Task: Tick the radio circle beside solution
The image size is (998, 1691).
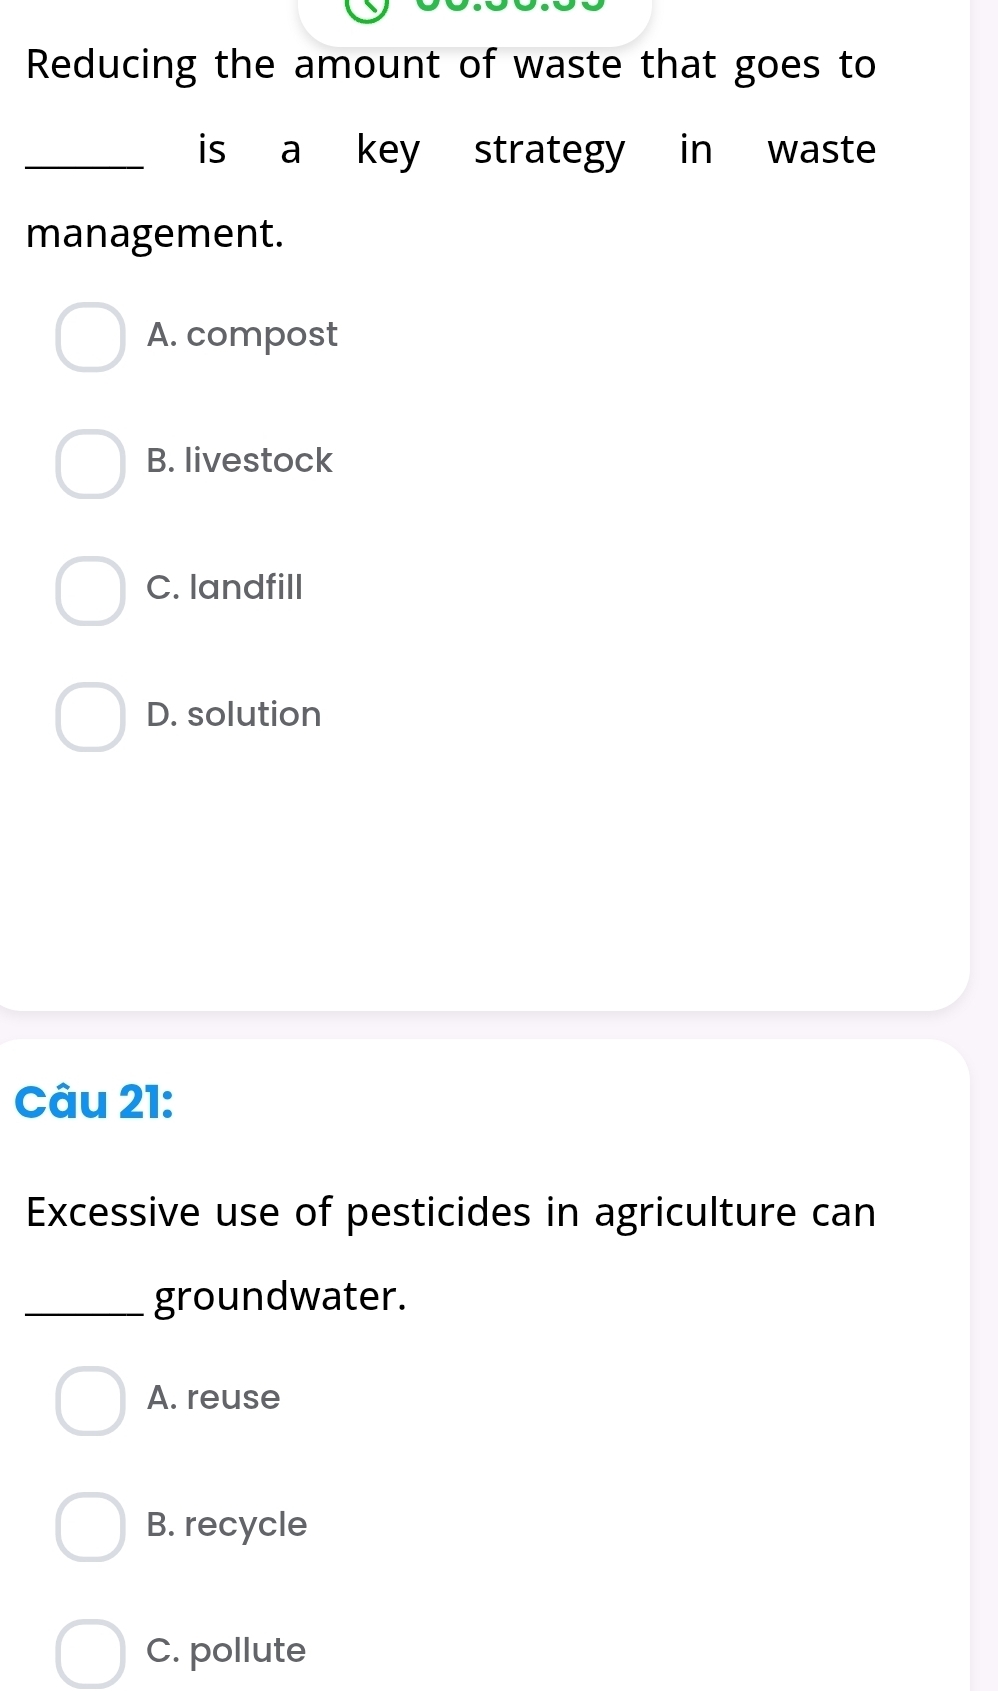Action: [x=90, y=717]
